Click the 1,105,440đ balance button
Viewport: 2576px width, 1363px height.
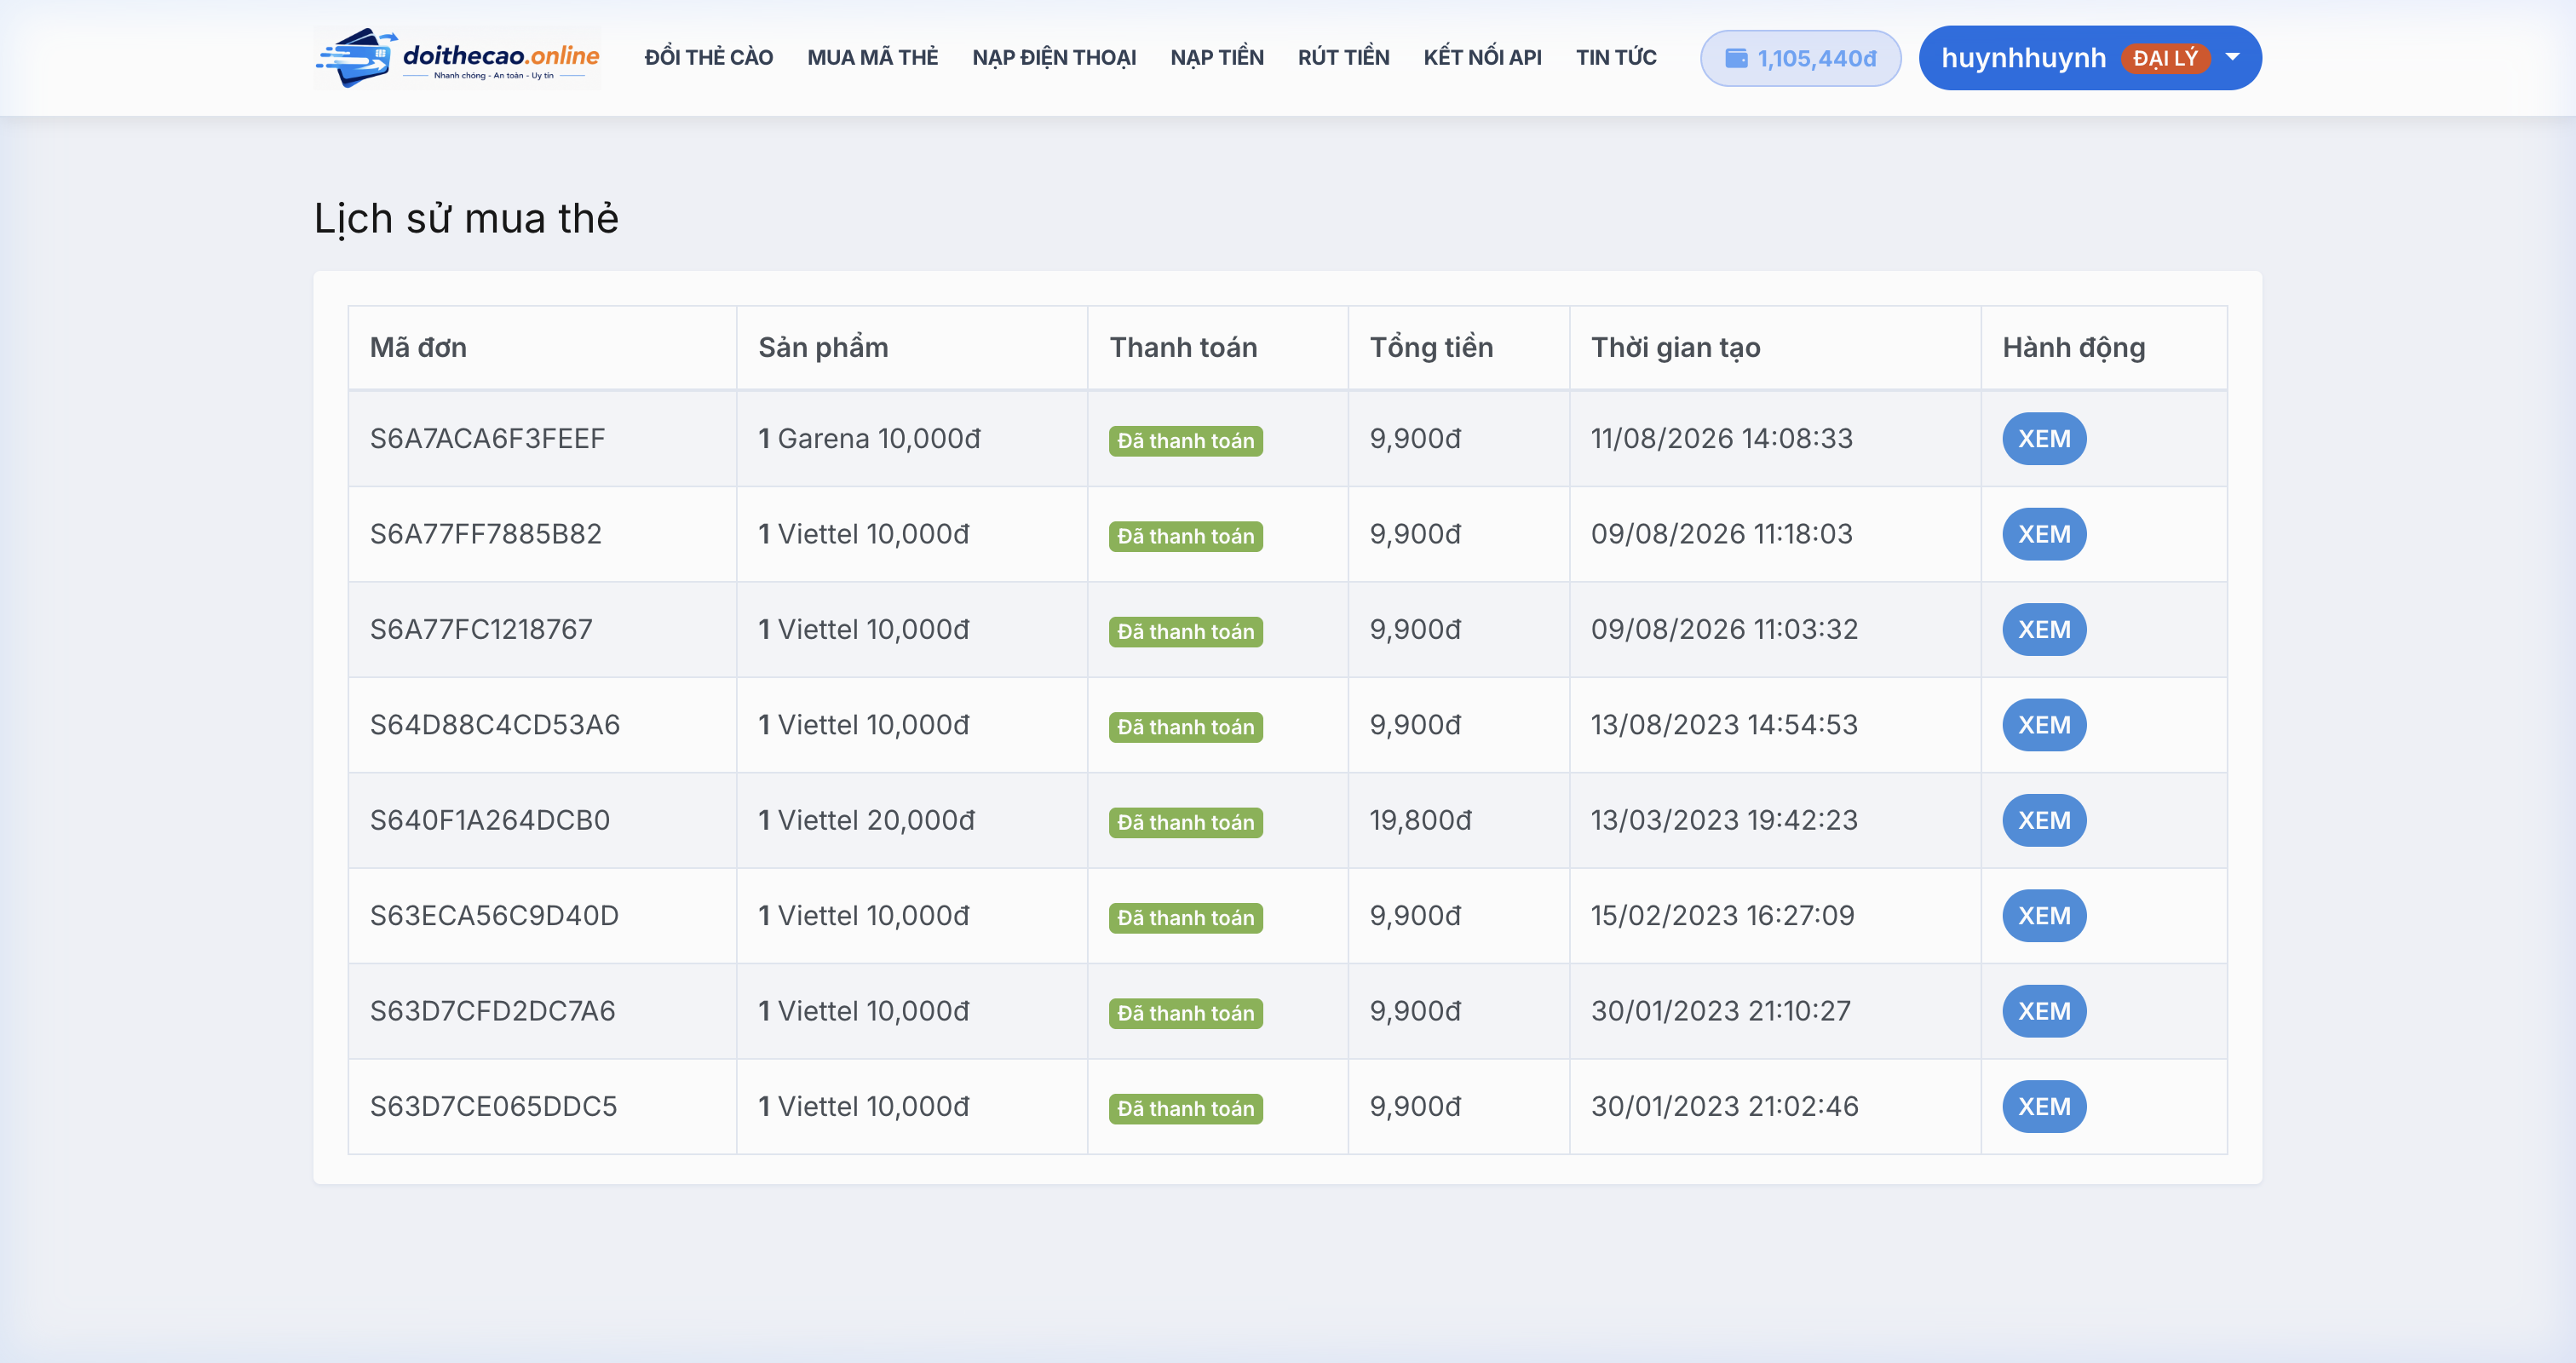1800,58
